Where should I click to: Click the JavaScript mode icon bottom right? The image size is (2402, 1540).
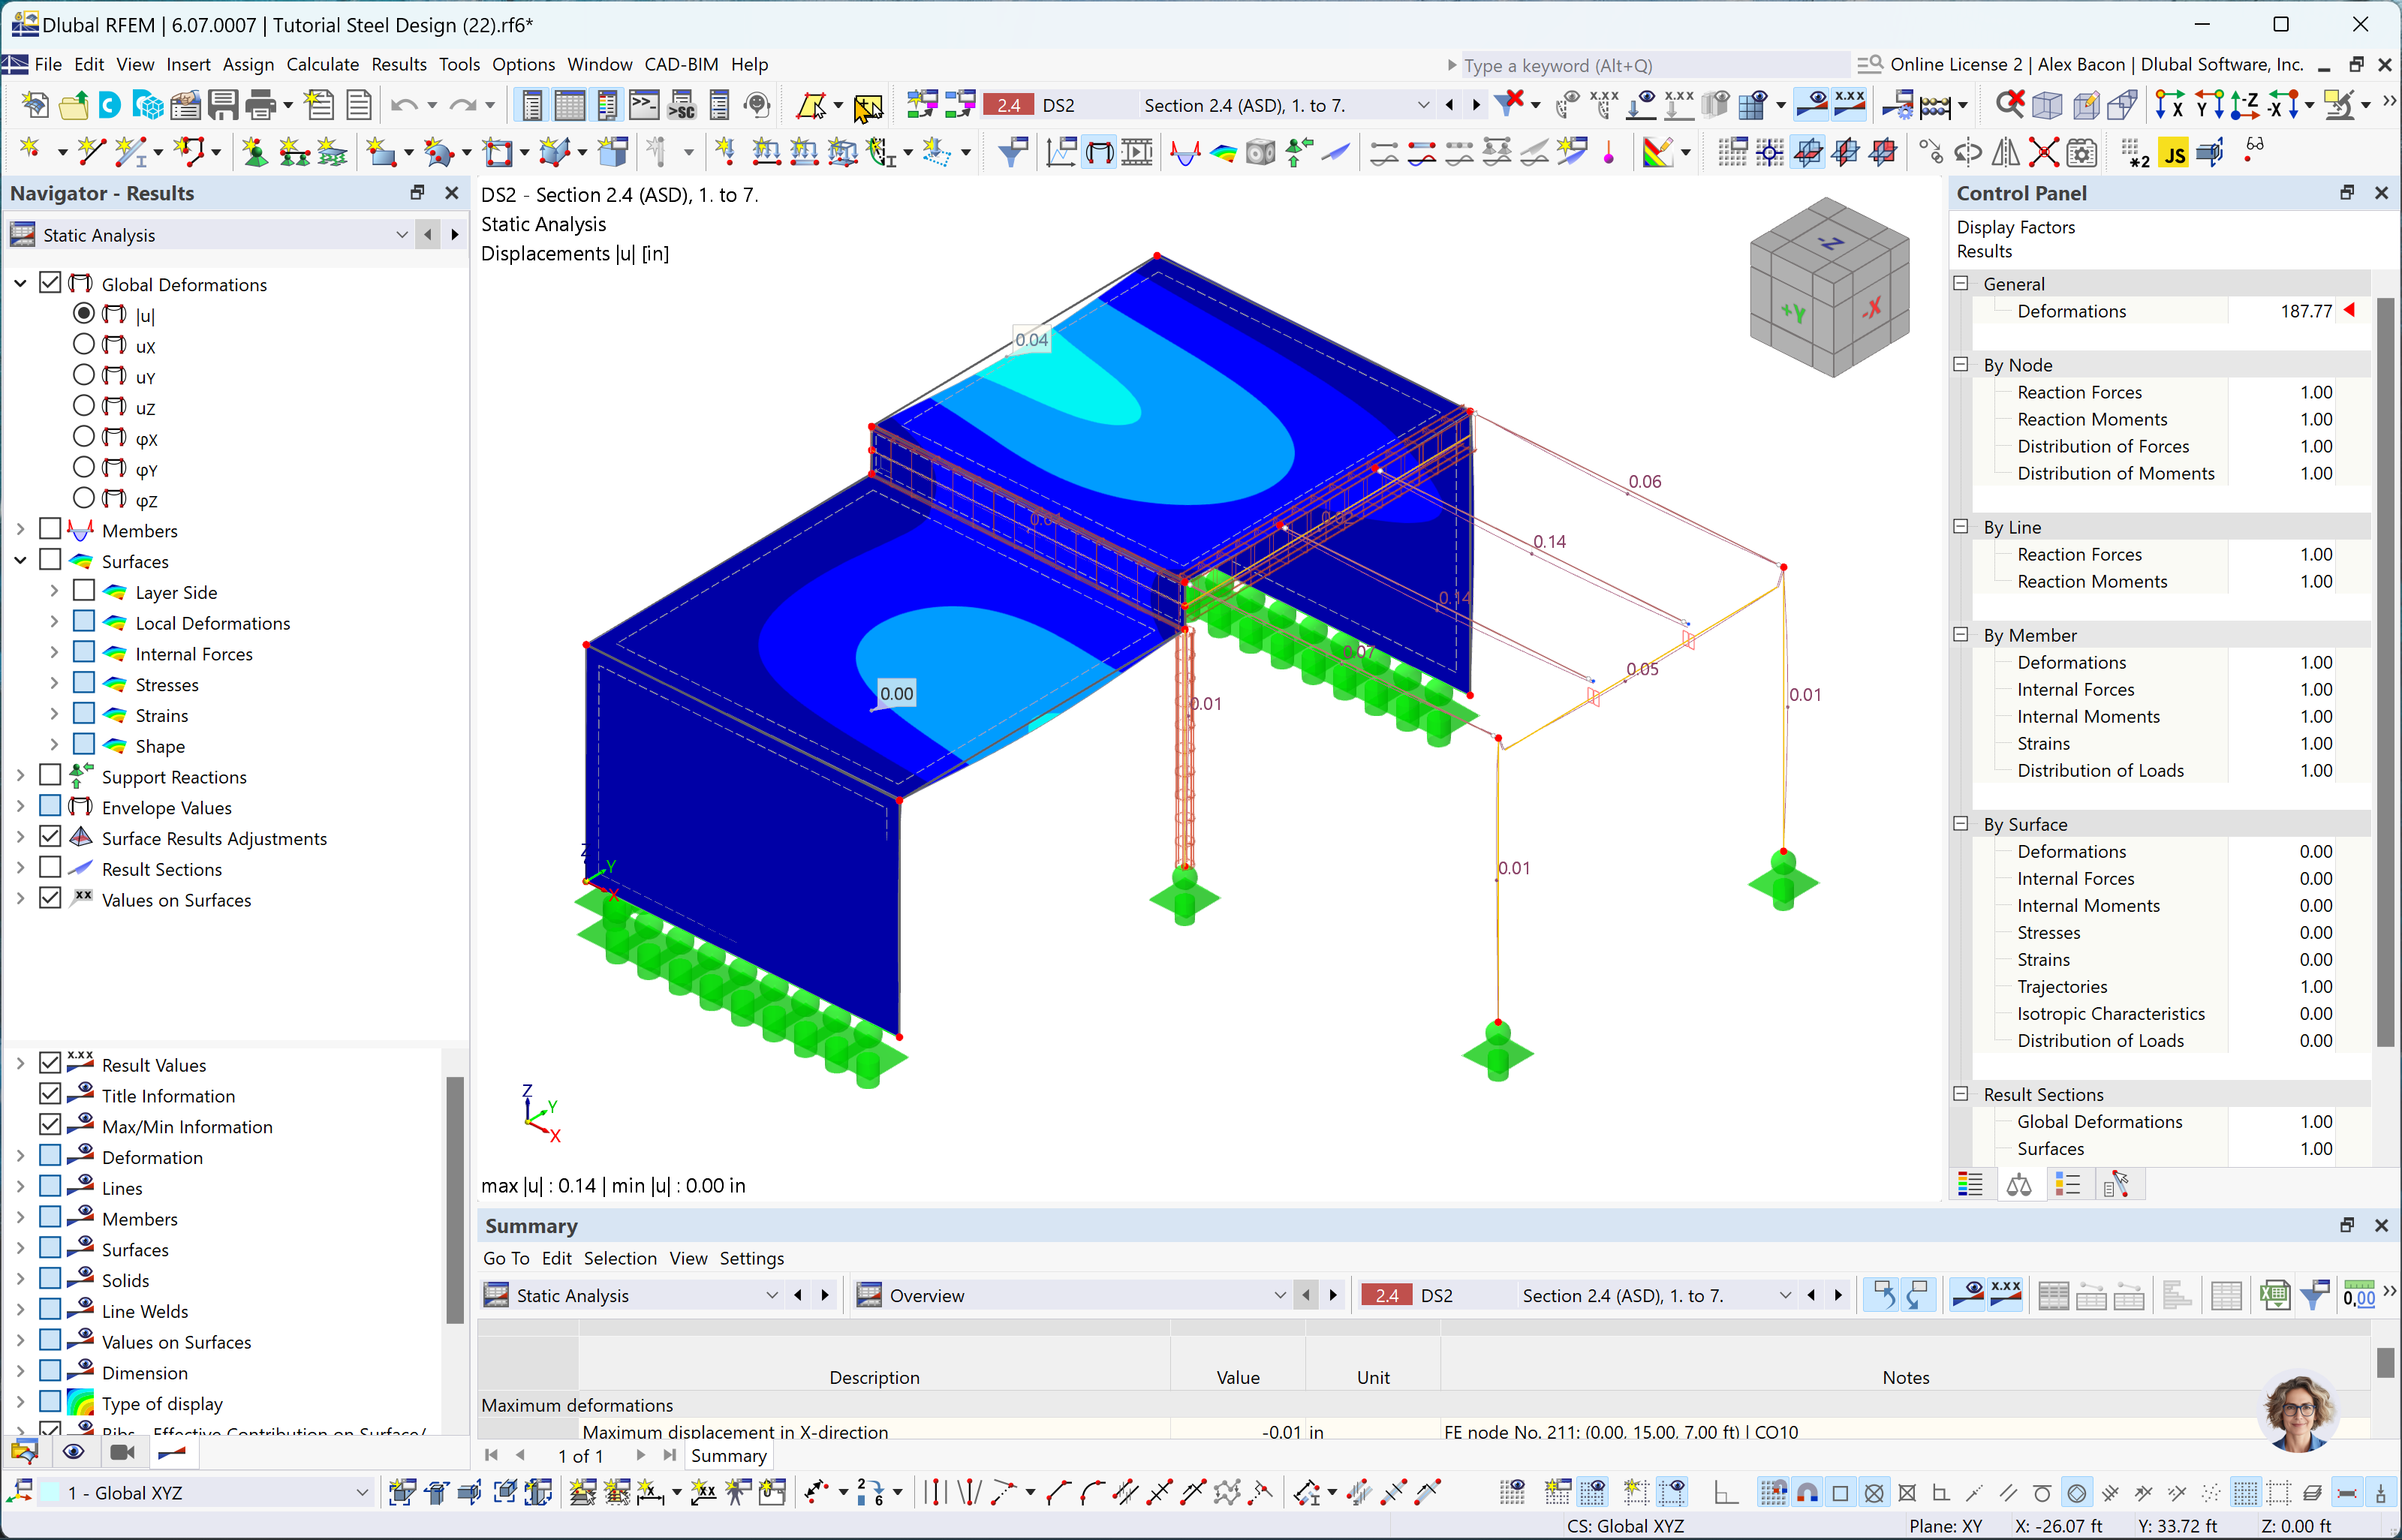coord(2176,152)
